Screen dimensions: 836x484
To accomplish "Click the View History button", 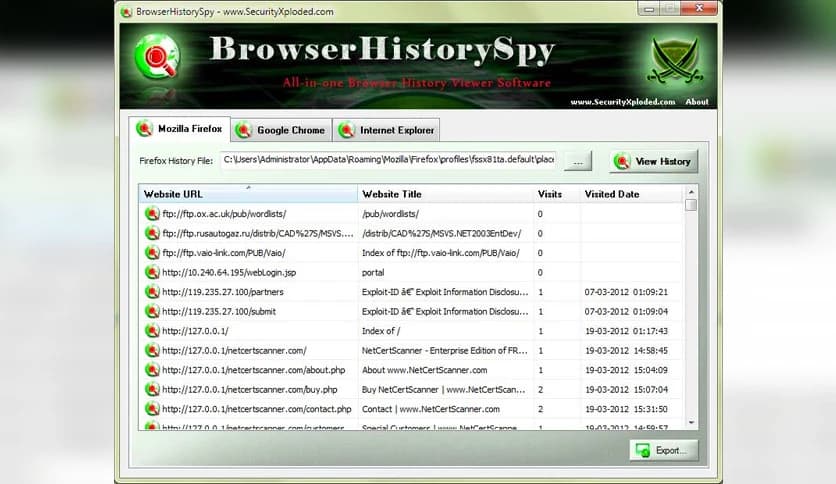I will point(654,162).
